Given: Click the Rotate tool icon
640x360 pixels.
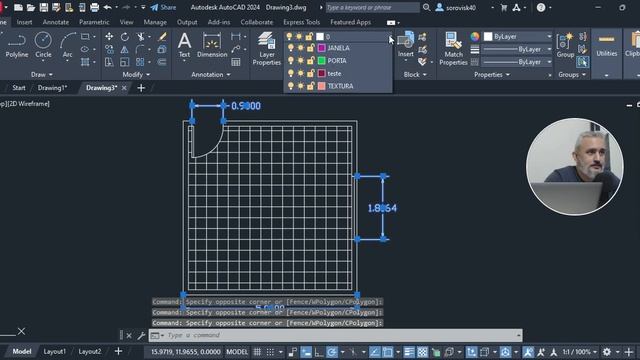Looking at the screenshot, I should pos(124,37).
